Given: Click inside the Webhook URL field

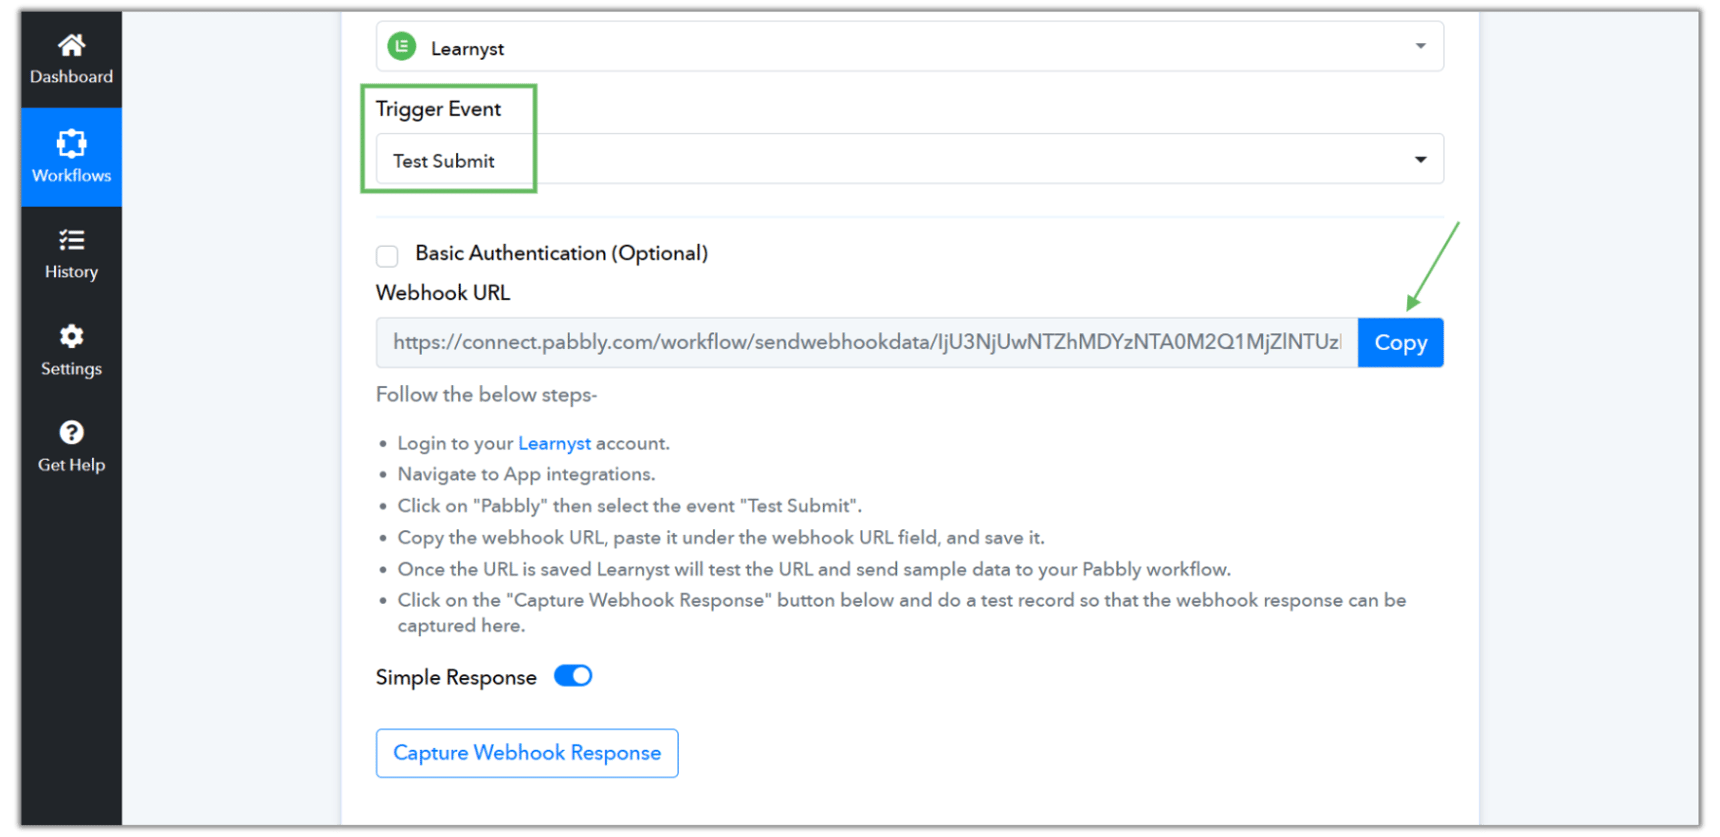Looking at the screenshot, I should click(860, 342).
